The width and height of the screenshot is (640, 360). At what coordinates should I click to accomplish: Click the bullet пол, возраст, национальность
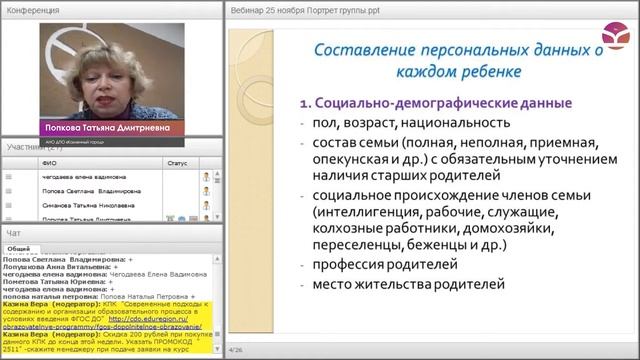click(x=411, y=122)
